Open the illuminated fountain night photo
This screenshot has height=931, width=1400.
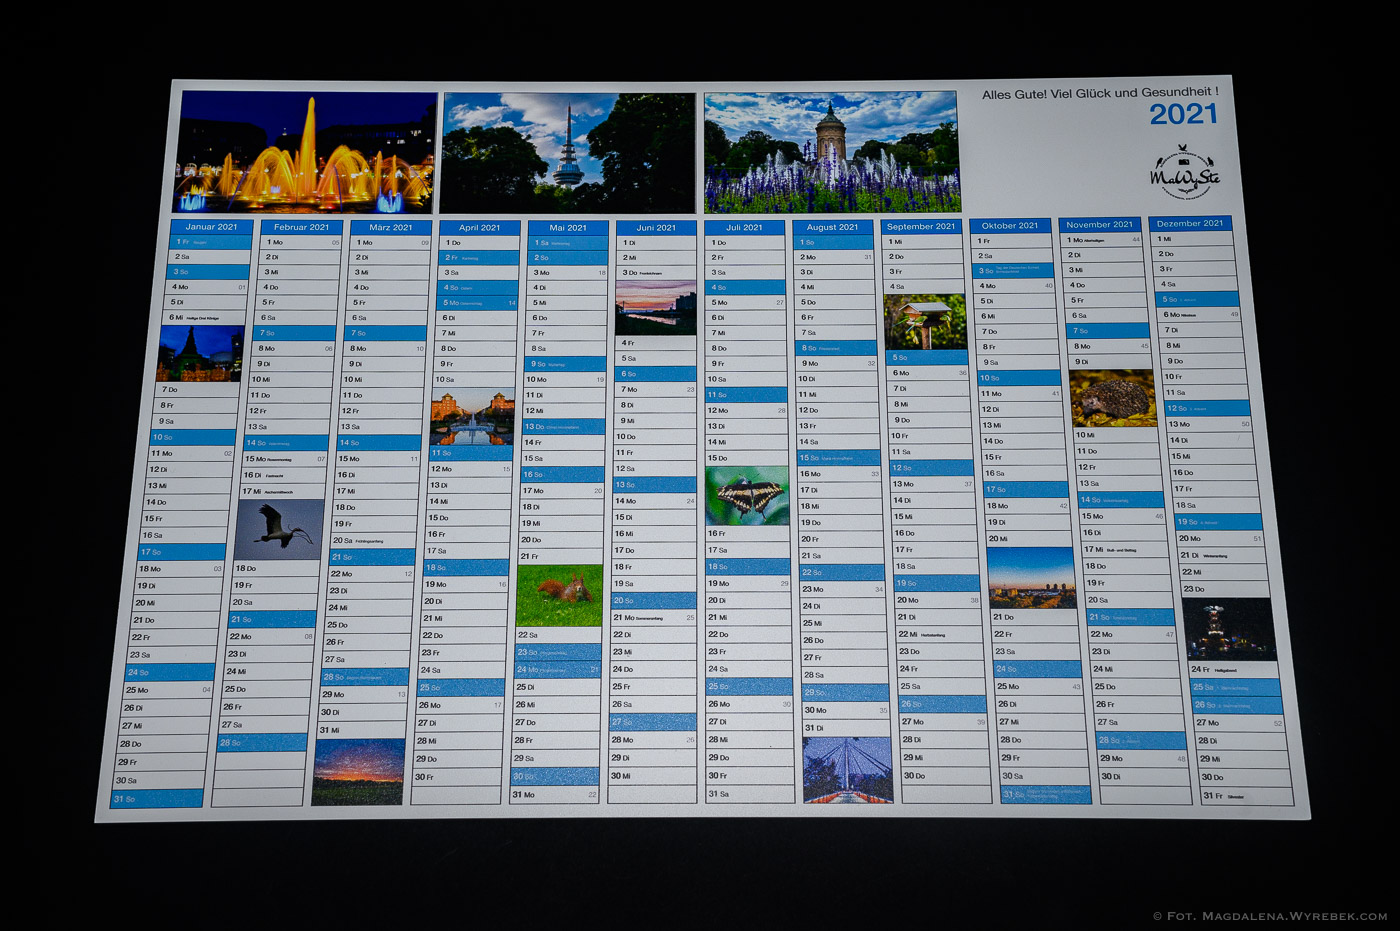click(307, 152)
